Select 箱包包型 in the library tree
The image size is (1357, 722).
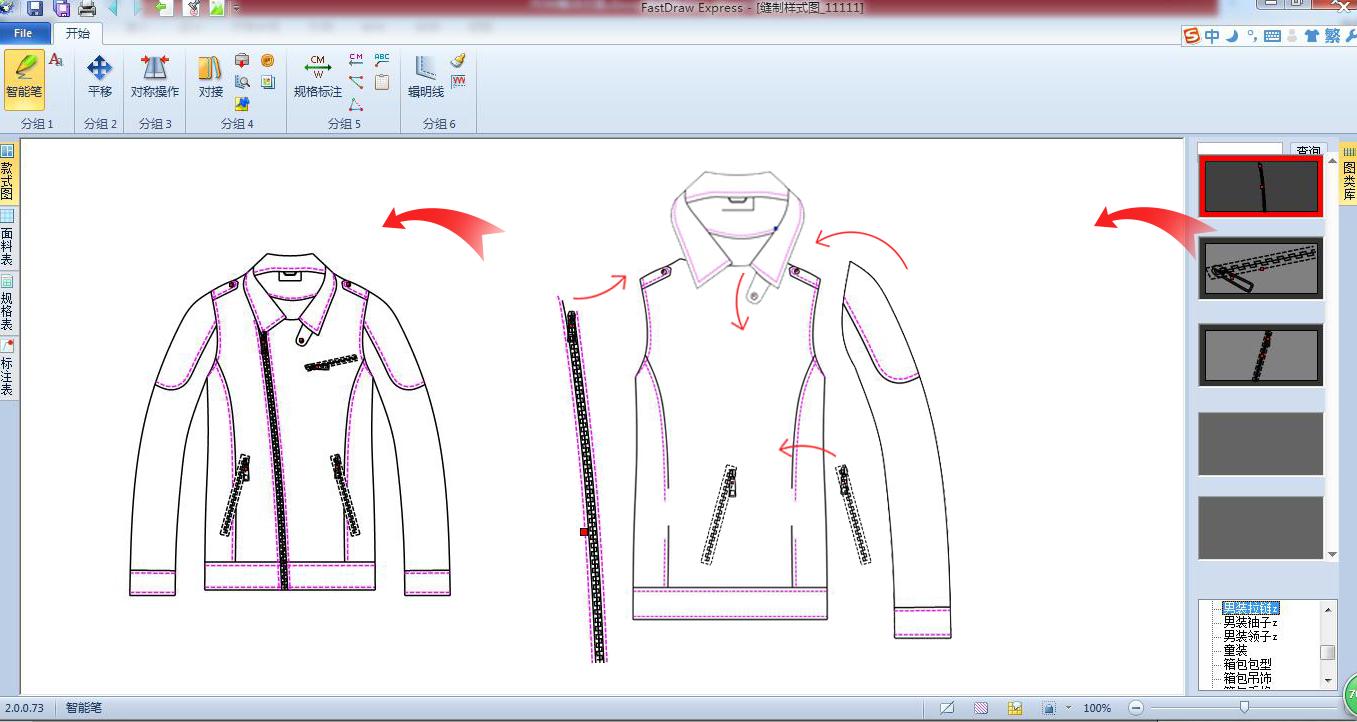point(1247,664)
